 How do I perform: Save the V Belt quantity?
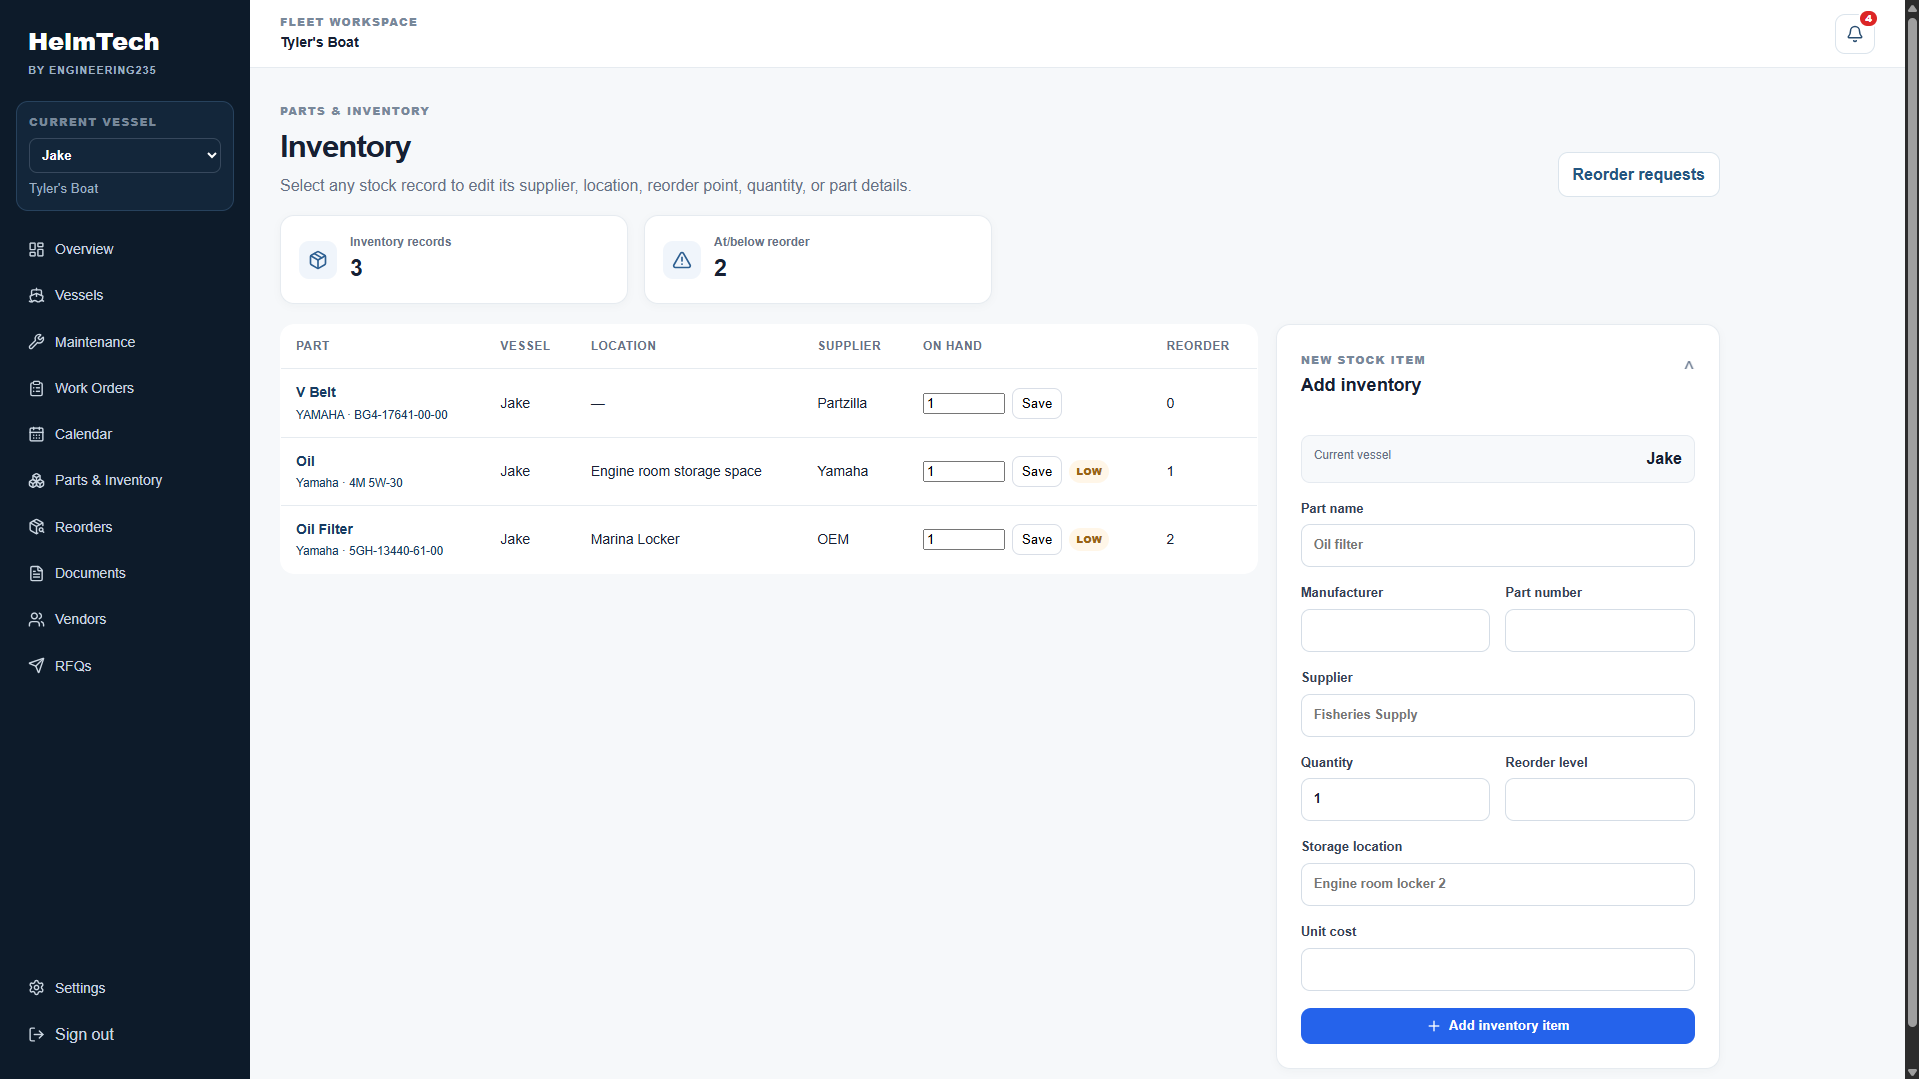(x=1036, y=403)
